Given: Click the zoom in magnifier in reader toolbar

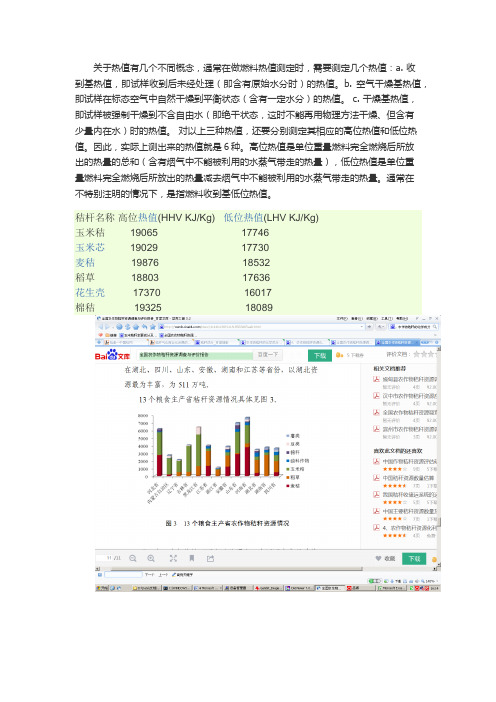Looking at the screenshot, I should point(151,558).
